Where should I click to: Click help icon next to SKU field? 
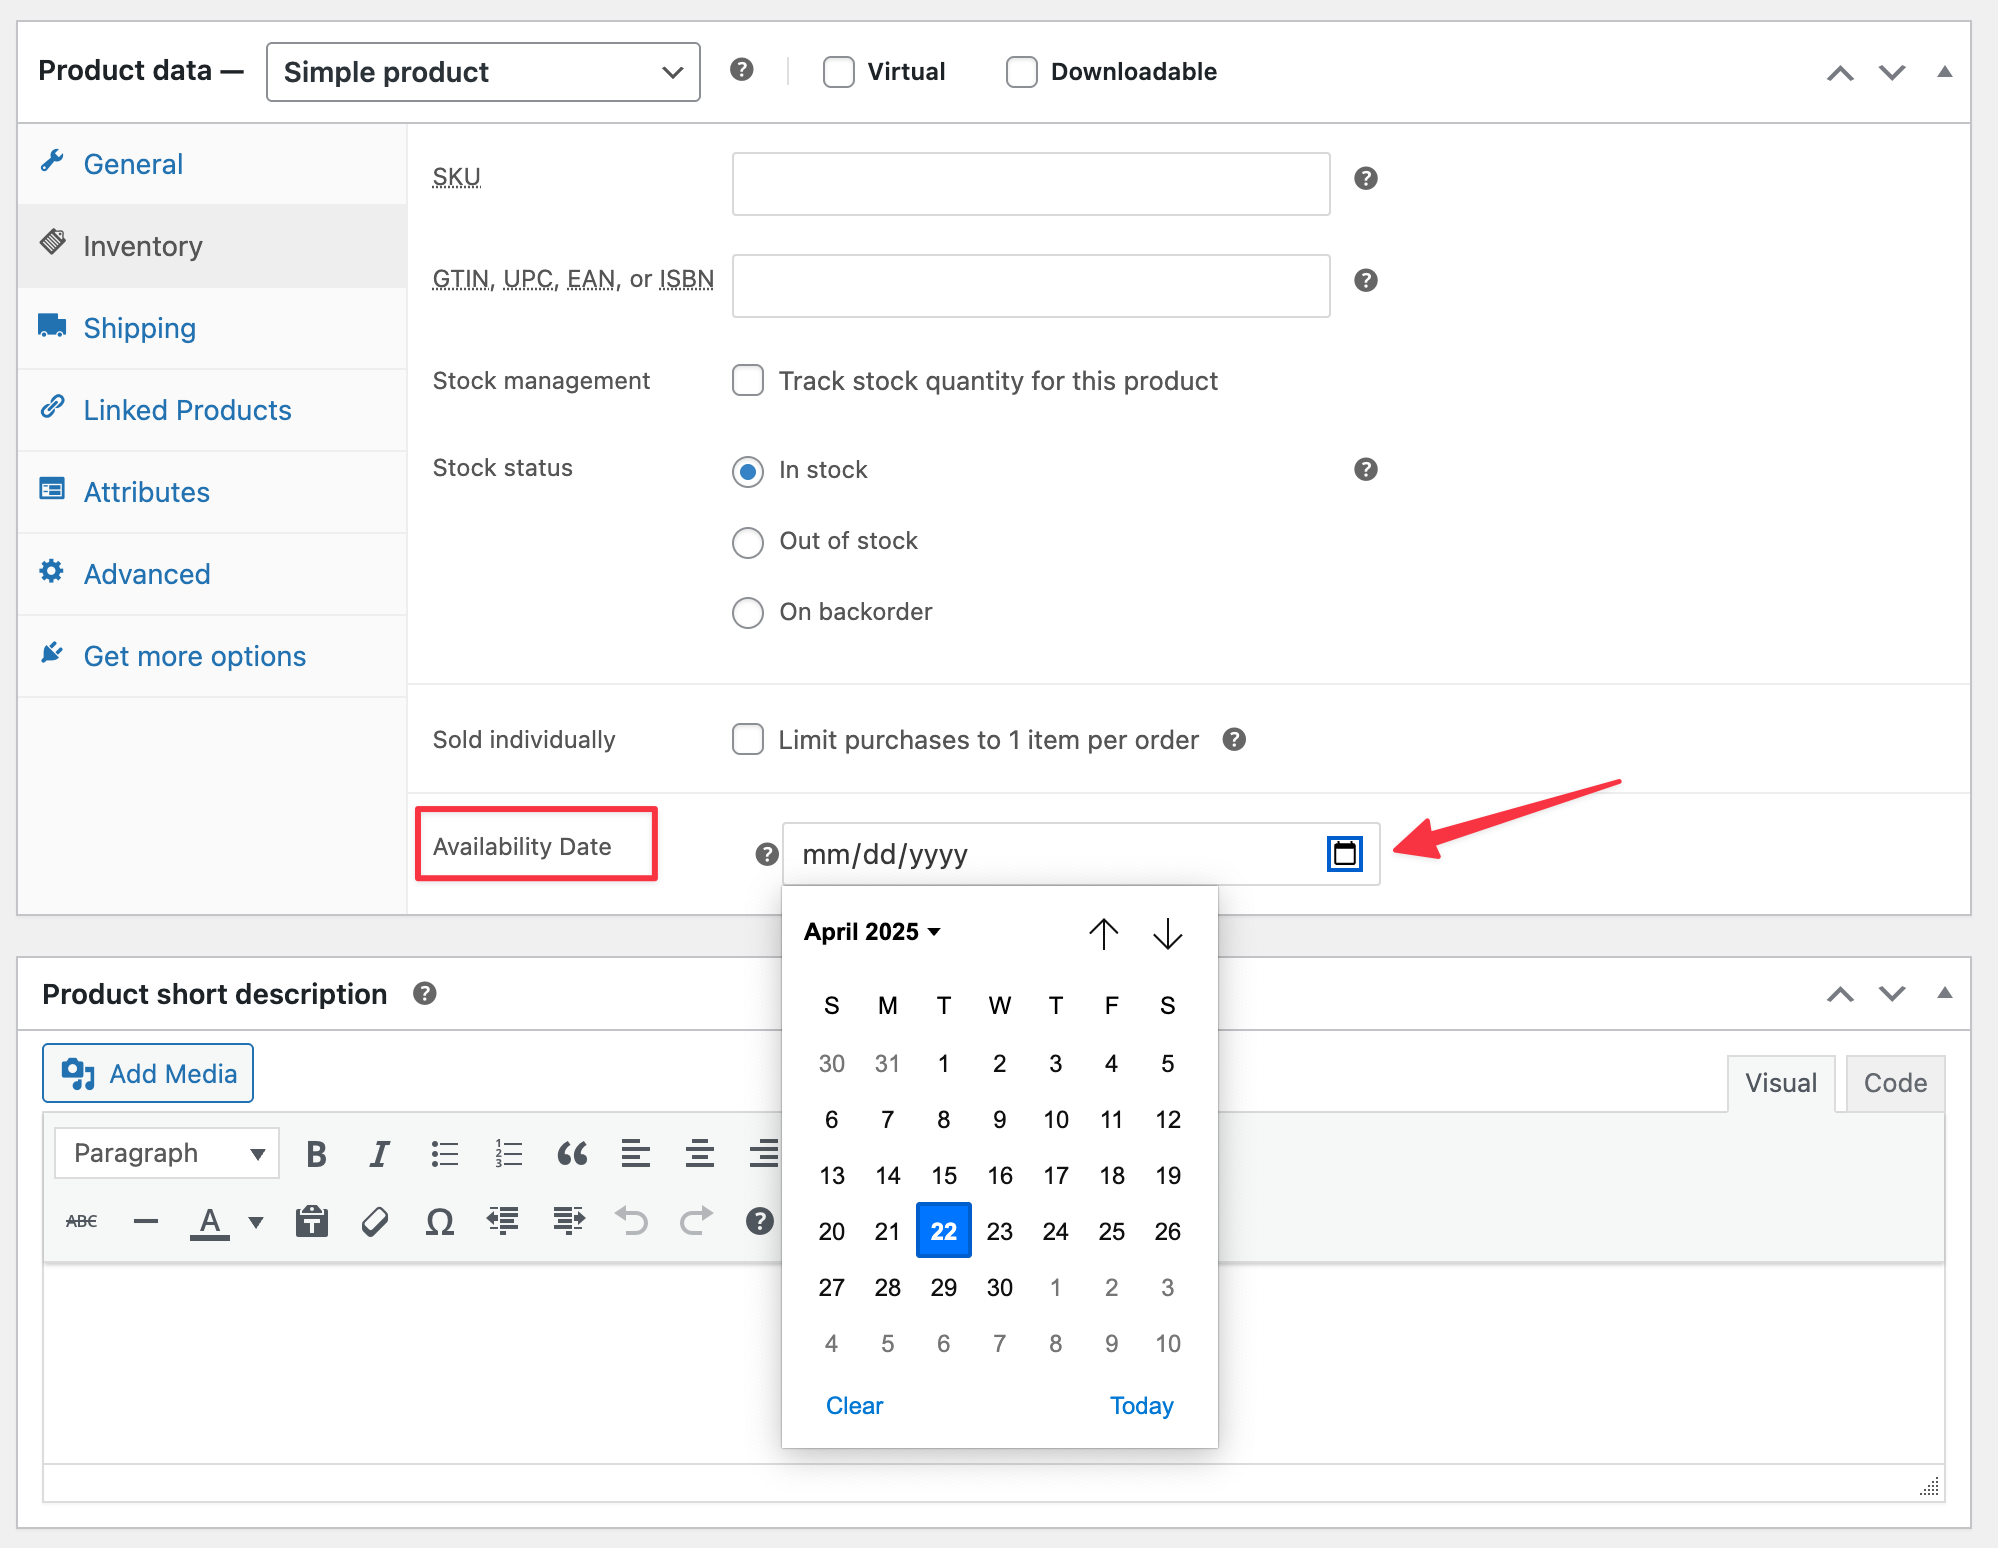click(1366, 178)
